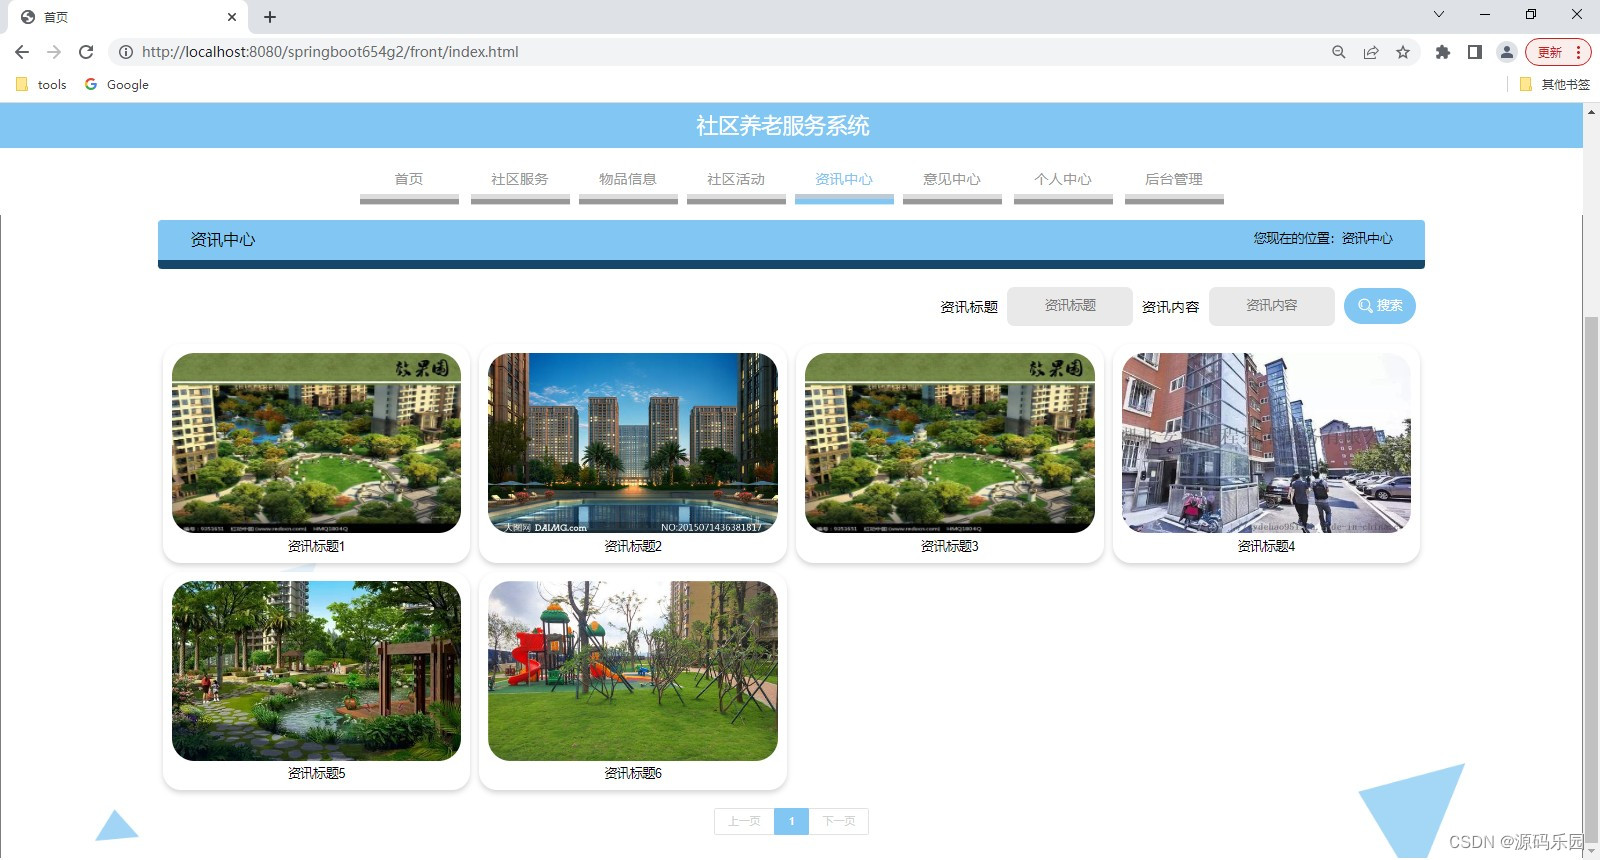Screen dimensions: 1600x860
Task: Focus the 资讯标题 search field
Action: pos(1070,306)
